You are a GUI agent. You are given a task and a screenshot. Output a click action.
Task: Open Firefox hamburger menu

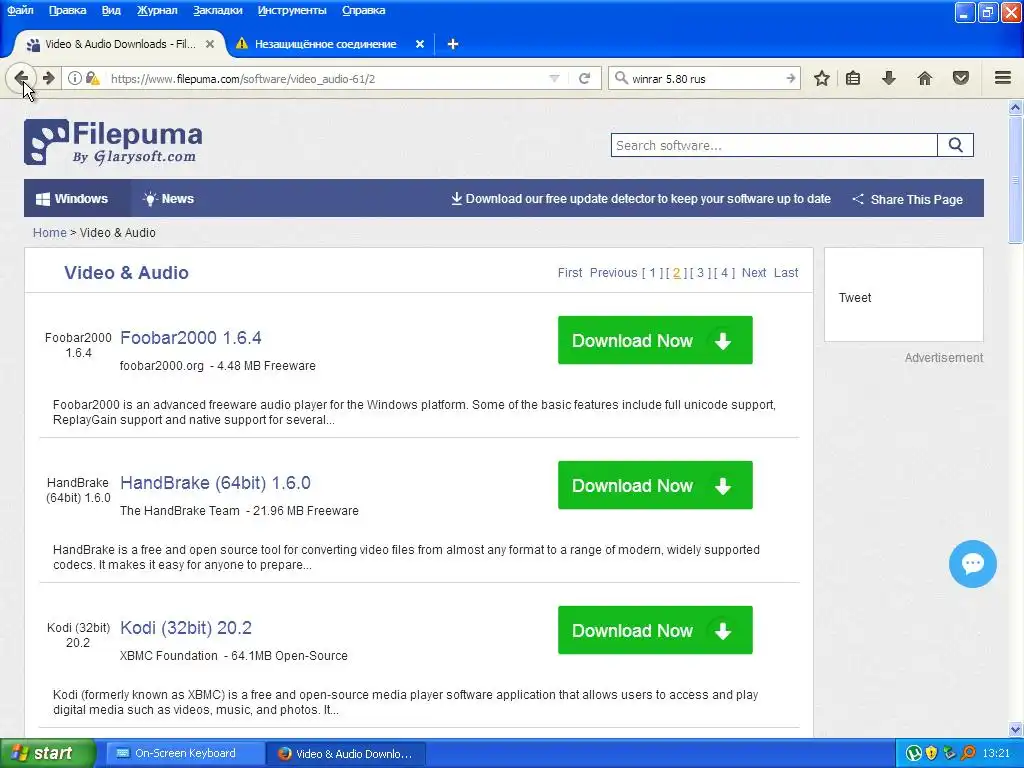1003,78
